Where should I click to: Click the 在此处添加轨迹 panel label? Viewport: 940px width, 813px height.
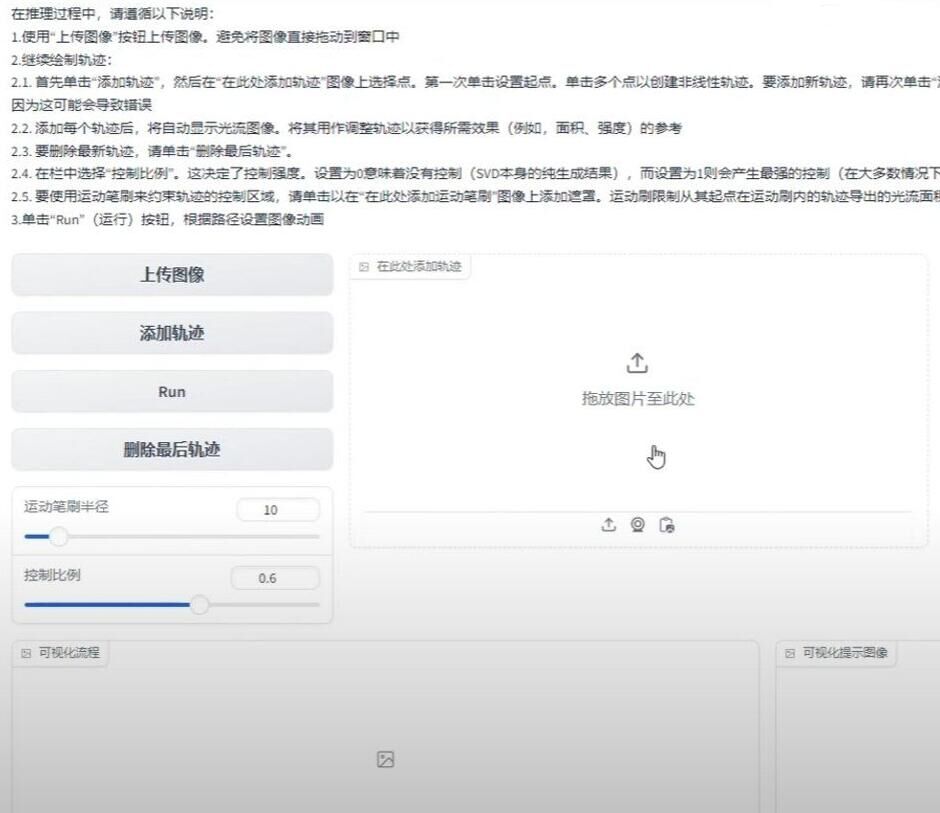click(419, 267)
